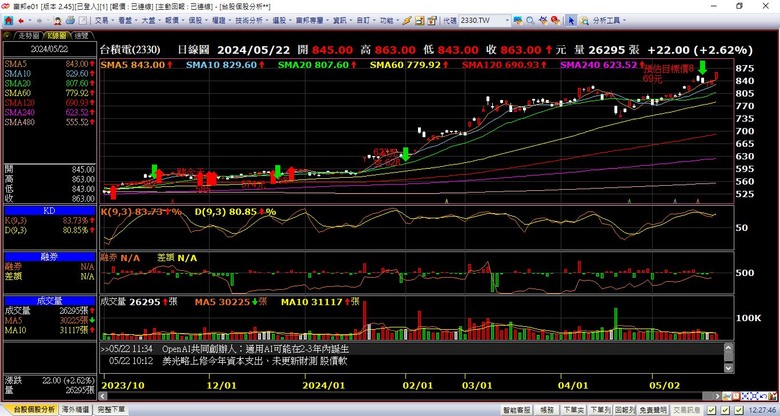The width and height of the screenshot is (780, 416).
Task: Open the 權證 dropdown menu
Action: (221, 21)
